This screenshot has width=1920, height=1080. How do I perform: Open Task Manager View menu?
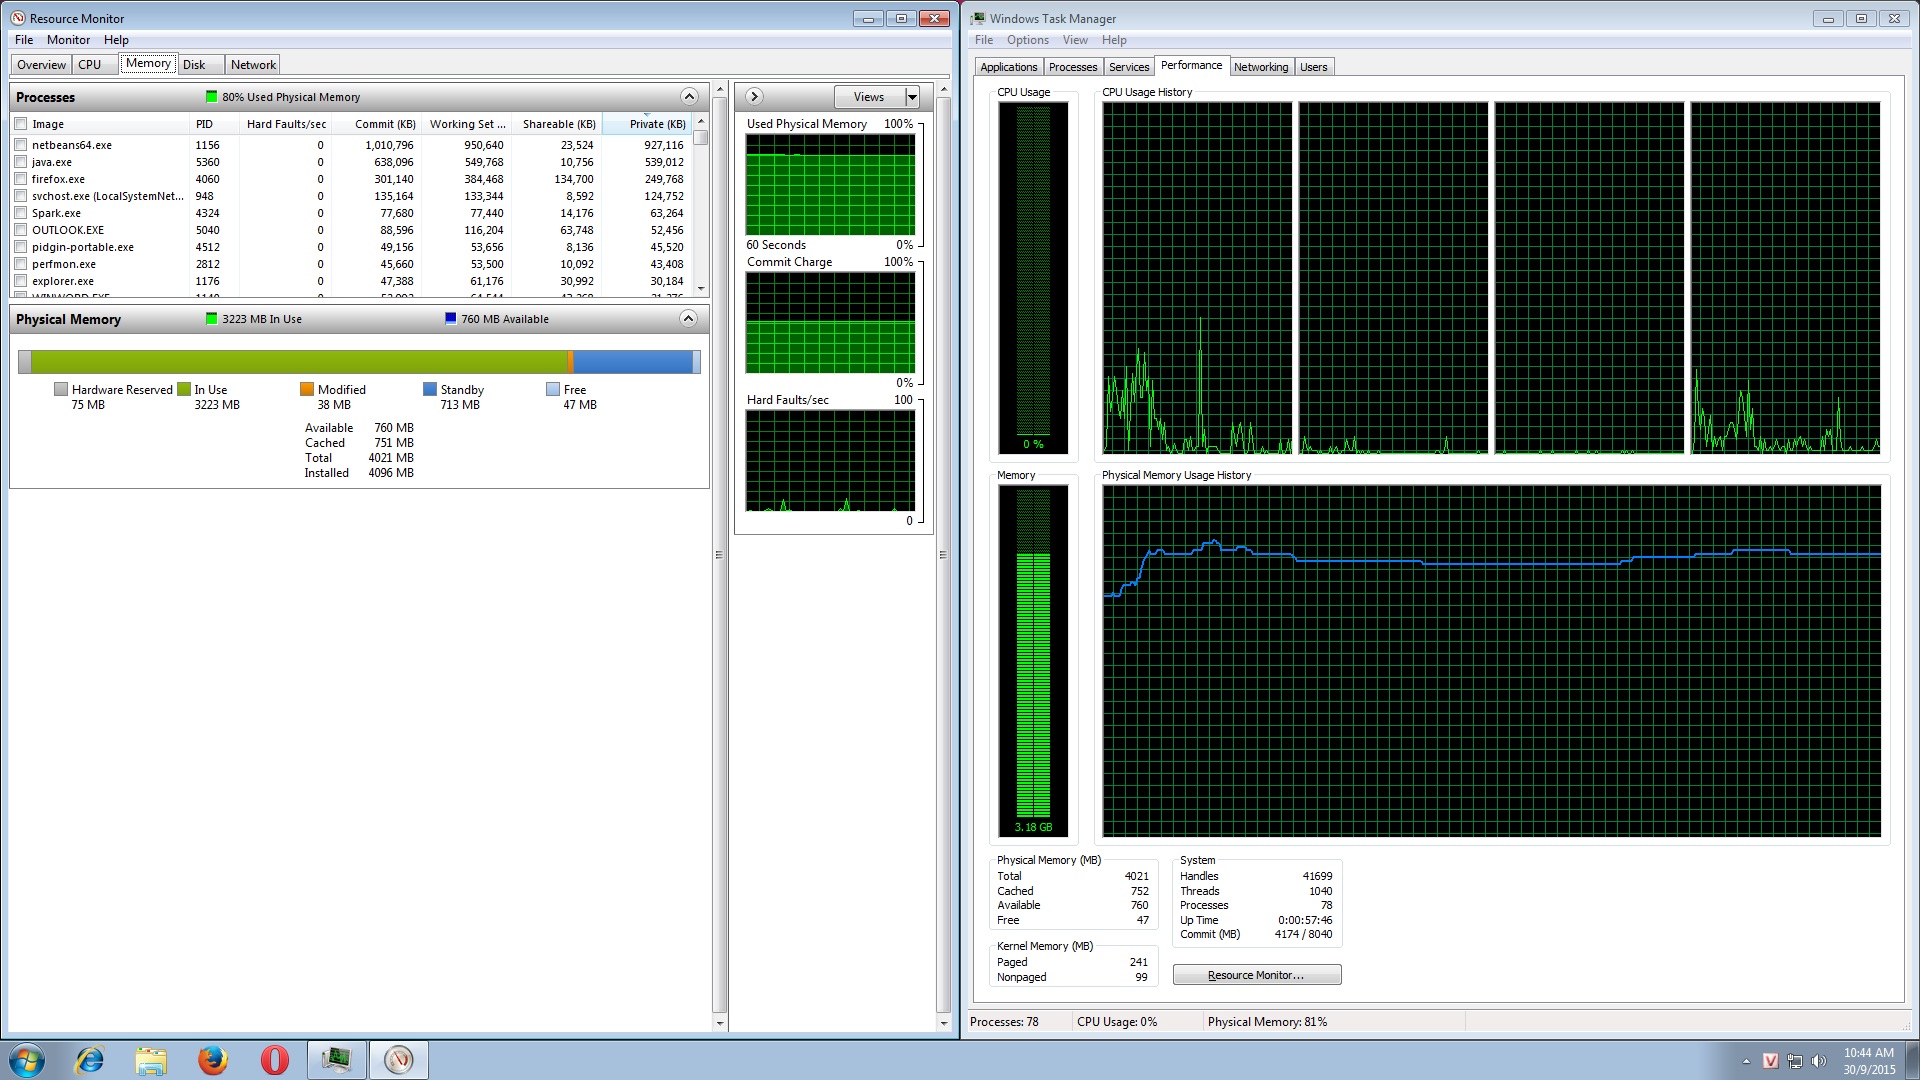click(1075, 40)
